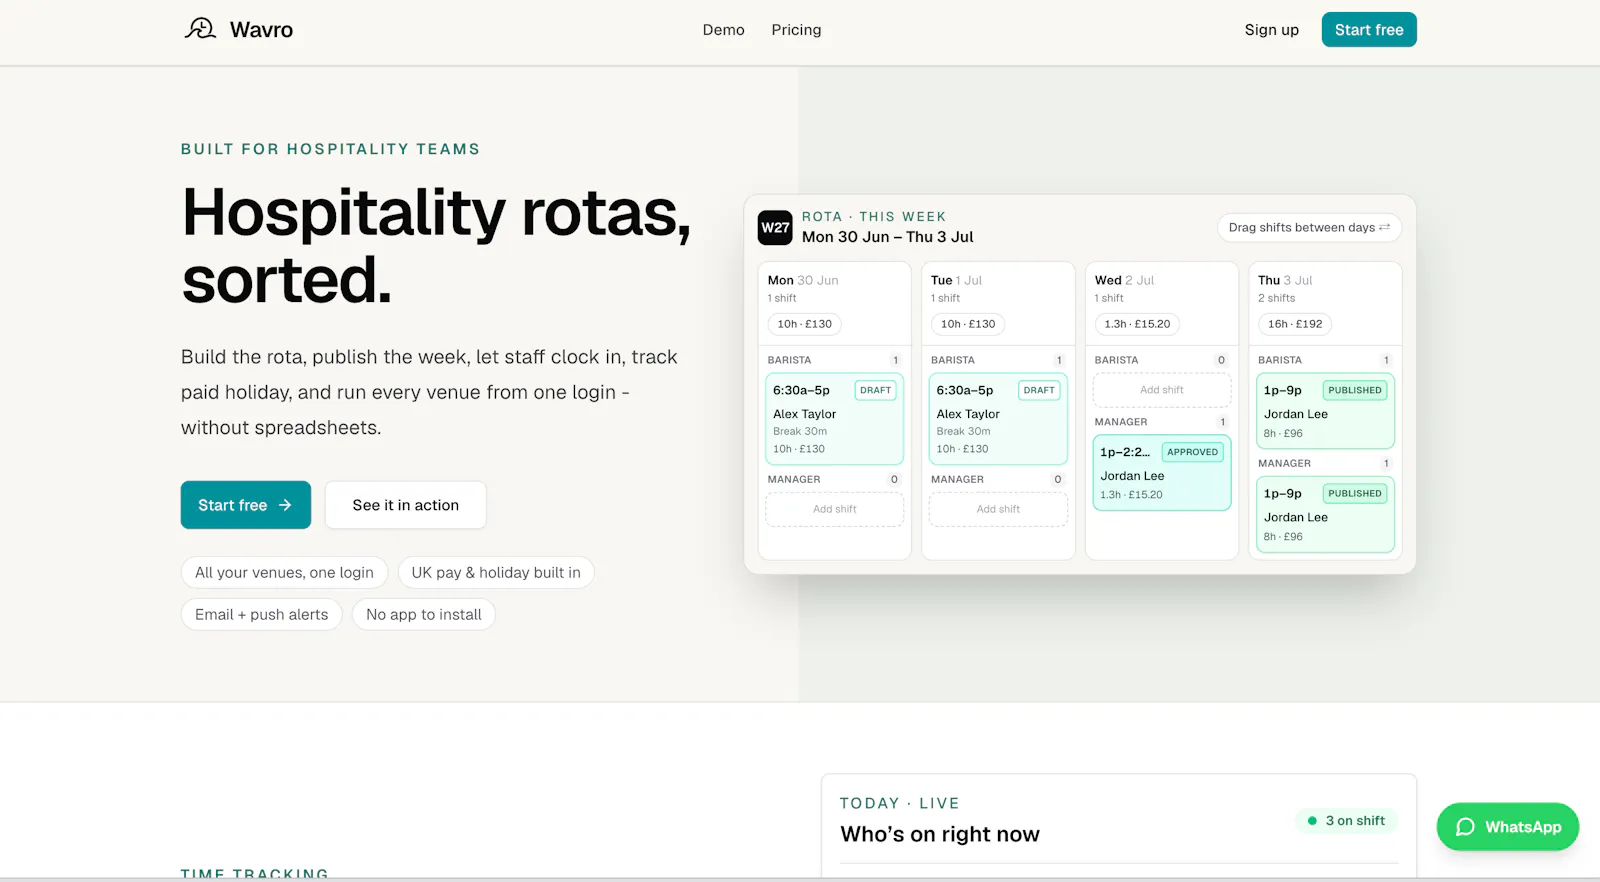Viewport: 1600px width, 882px height.
Task: Click Add shift under Monday Manager
Action: pos(834,509)
